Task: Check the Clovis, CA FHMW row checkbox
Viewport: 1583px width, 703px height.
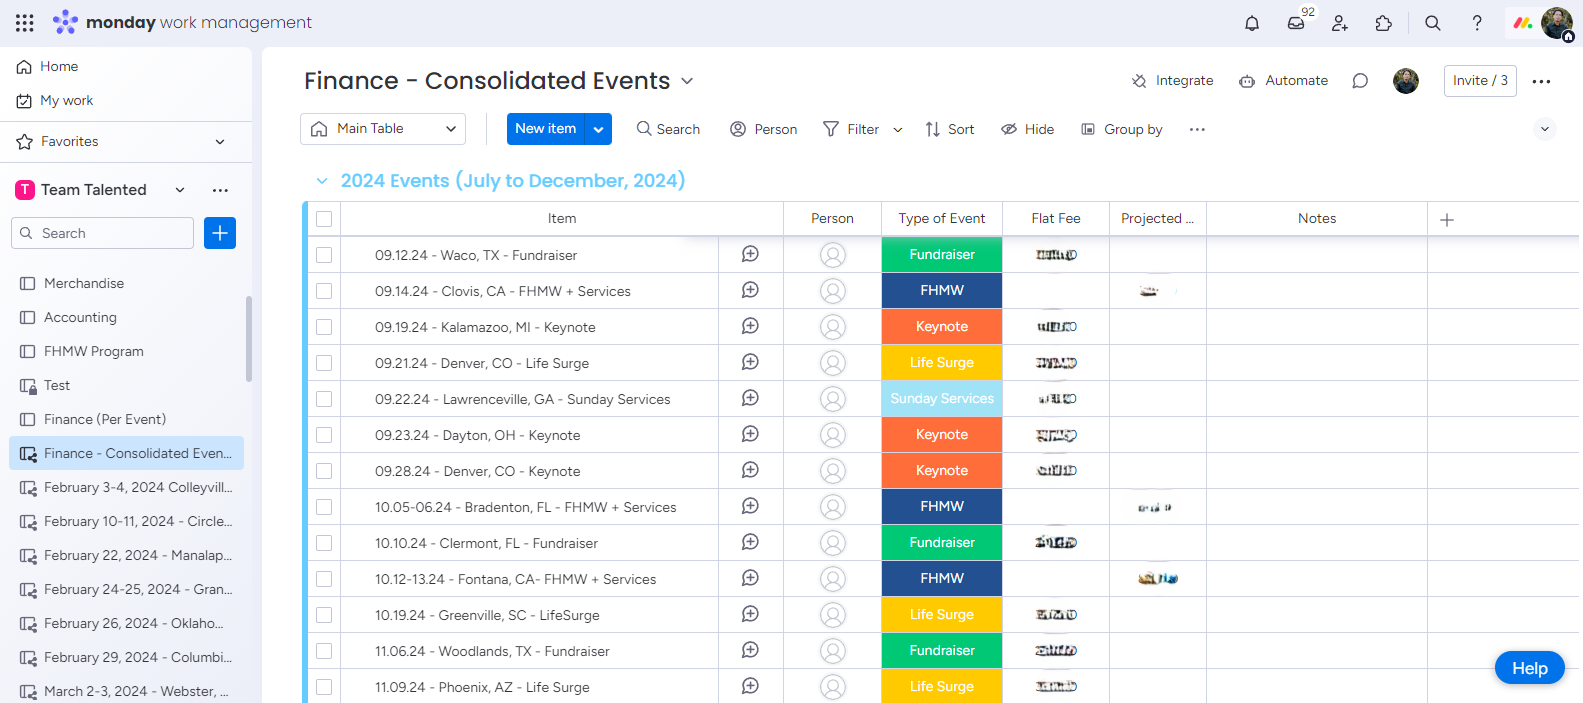Action: (324, 291)
